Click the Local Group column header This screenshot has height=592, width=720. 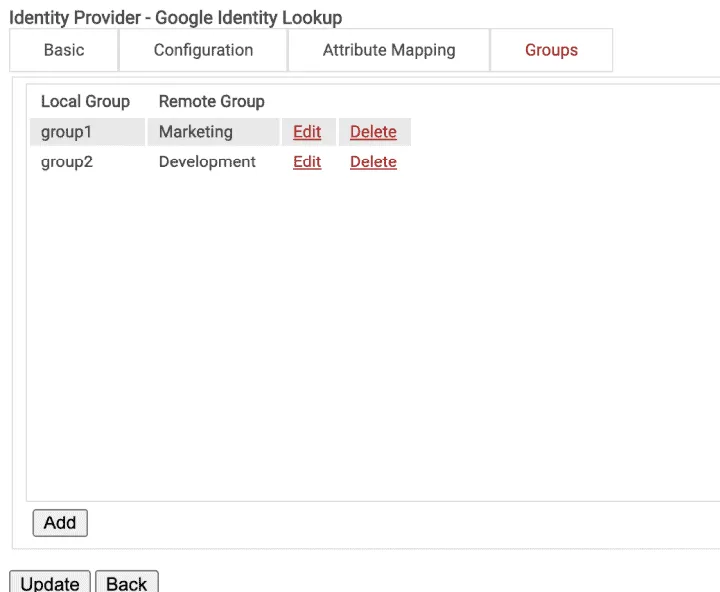[x=85, y=101]
